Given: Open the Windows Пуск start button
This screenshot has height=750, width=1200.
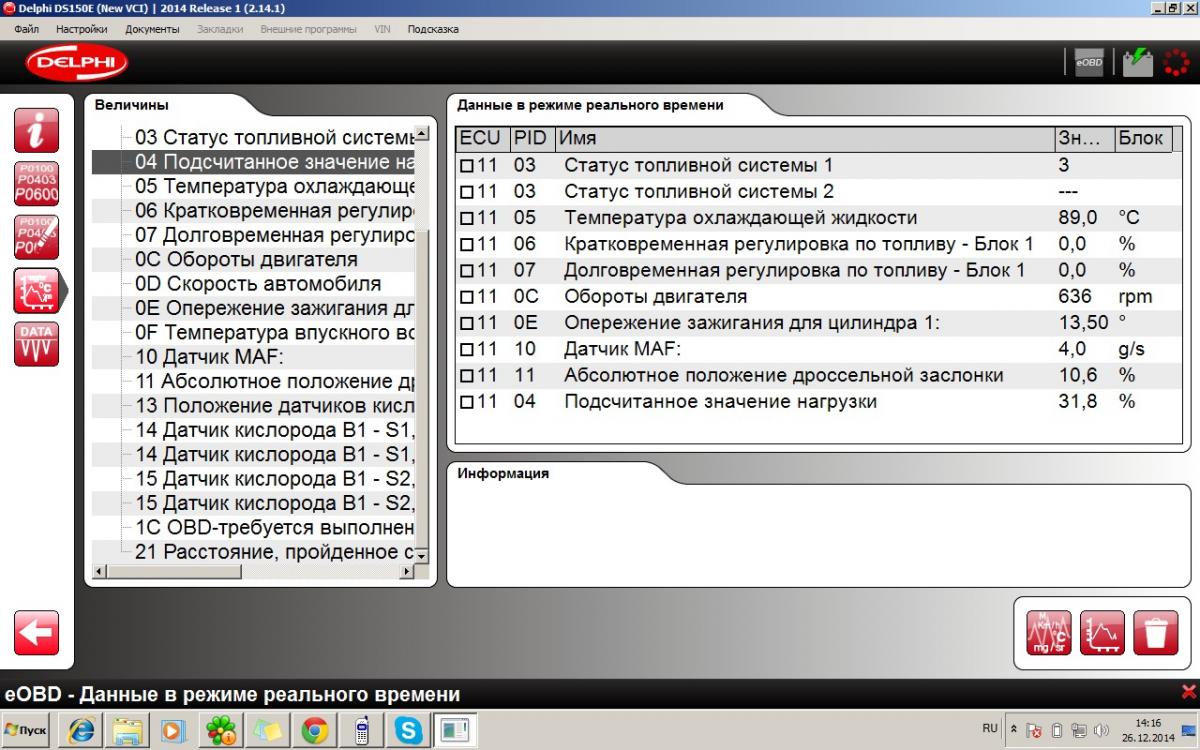Looking at the screenshot, I should (x=28, y=731).
